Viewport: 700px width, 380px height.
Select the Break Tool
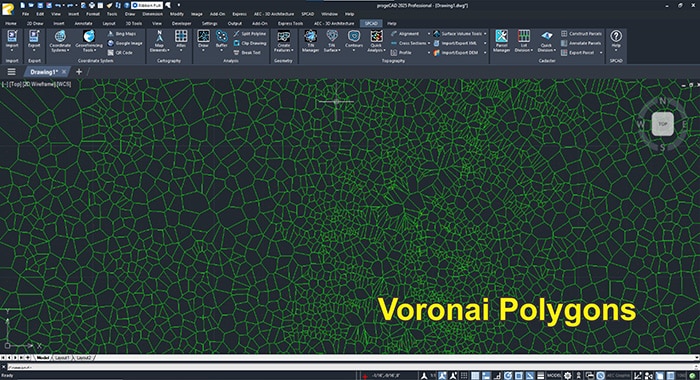[x=247, y=53]
